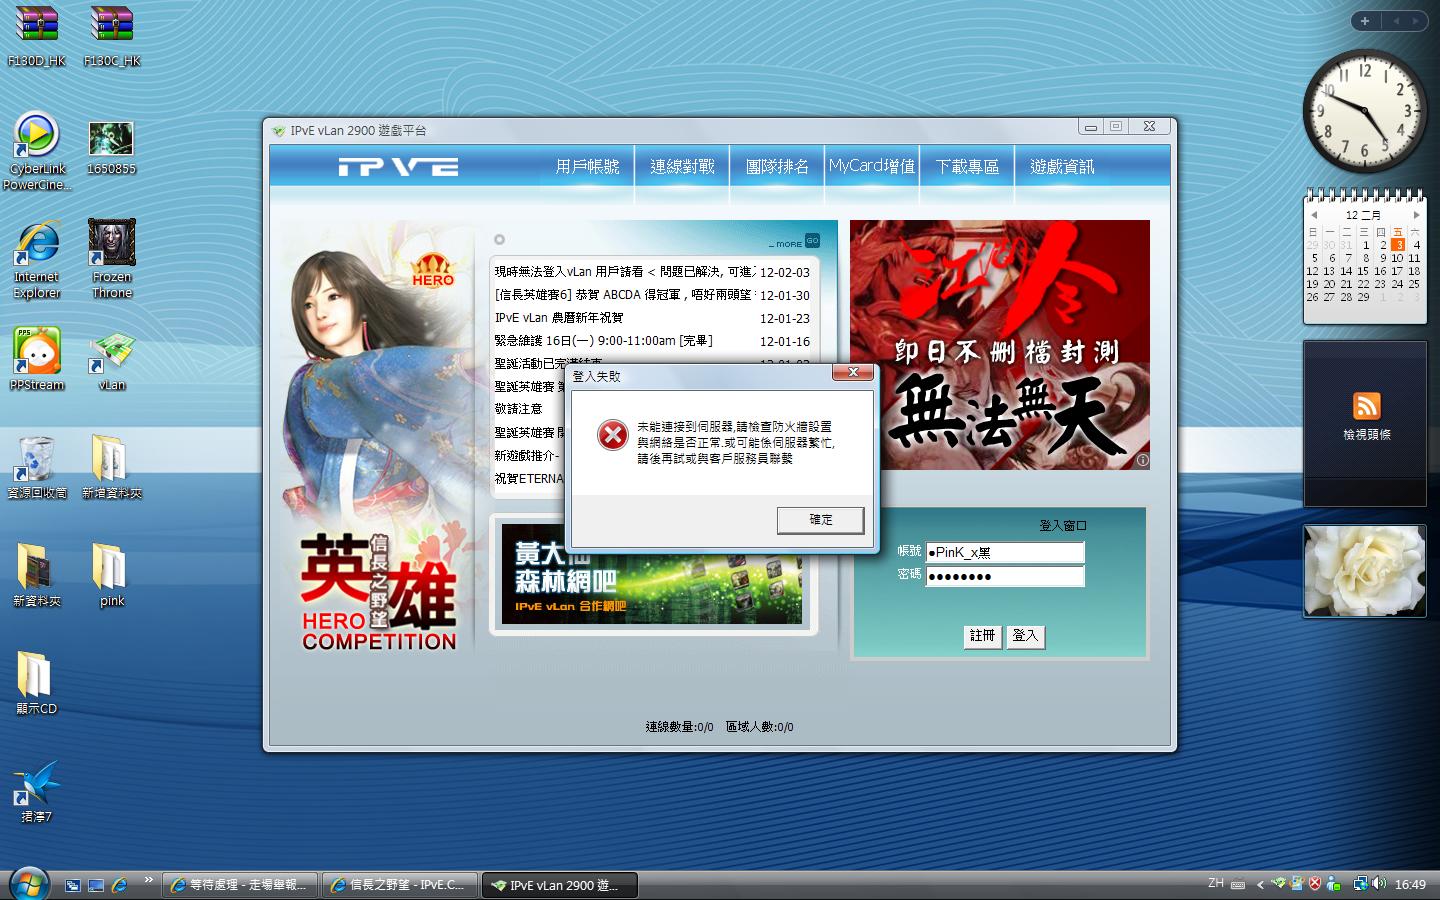Click the vLan tray icon
Screen dimensions: 1440x900
1279,884
